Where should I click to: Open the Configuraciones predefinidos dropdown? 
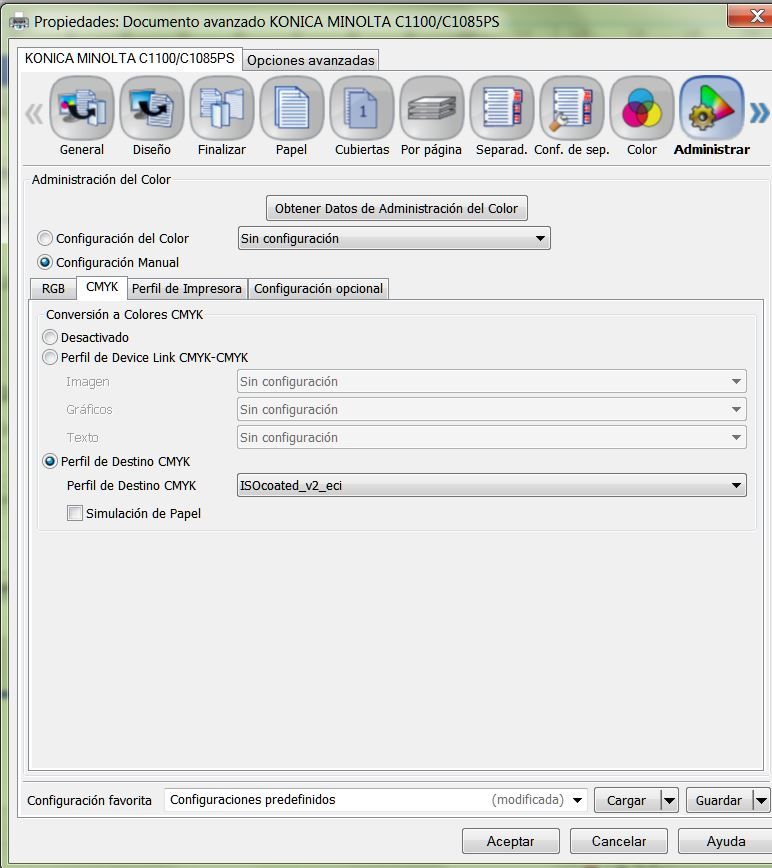click(376, 800)
